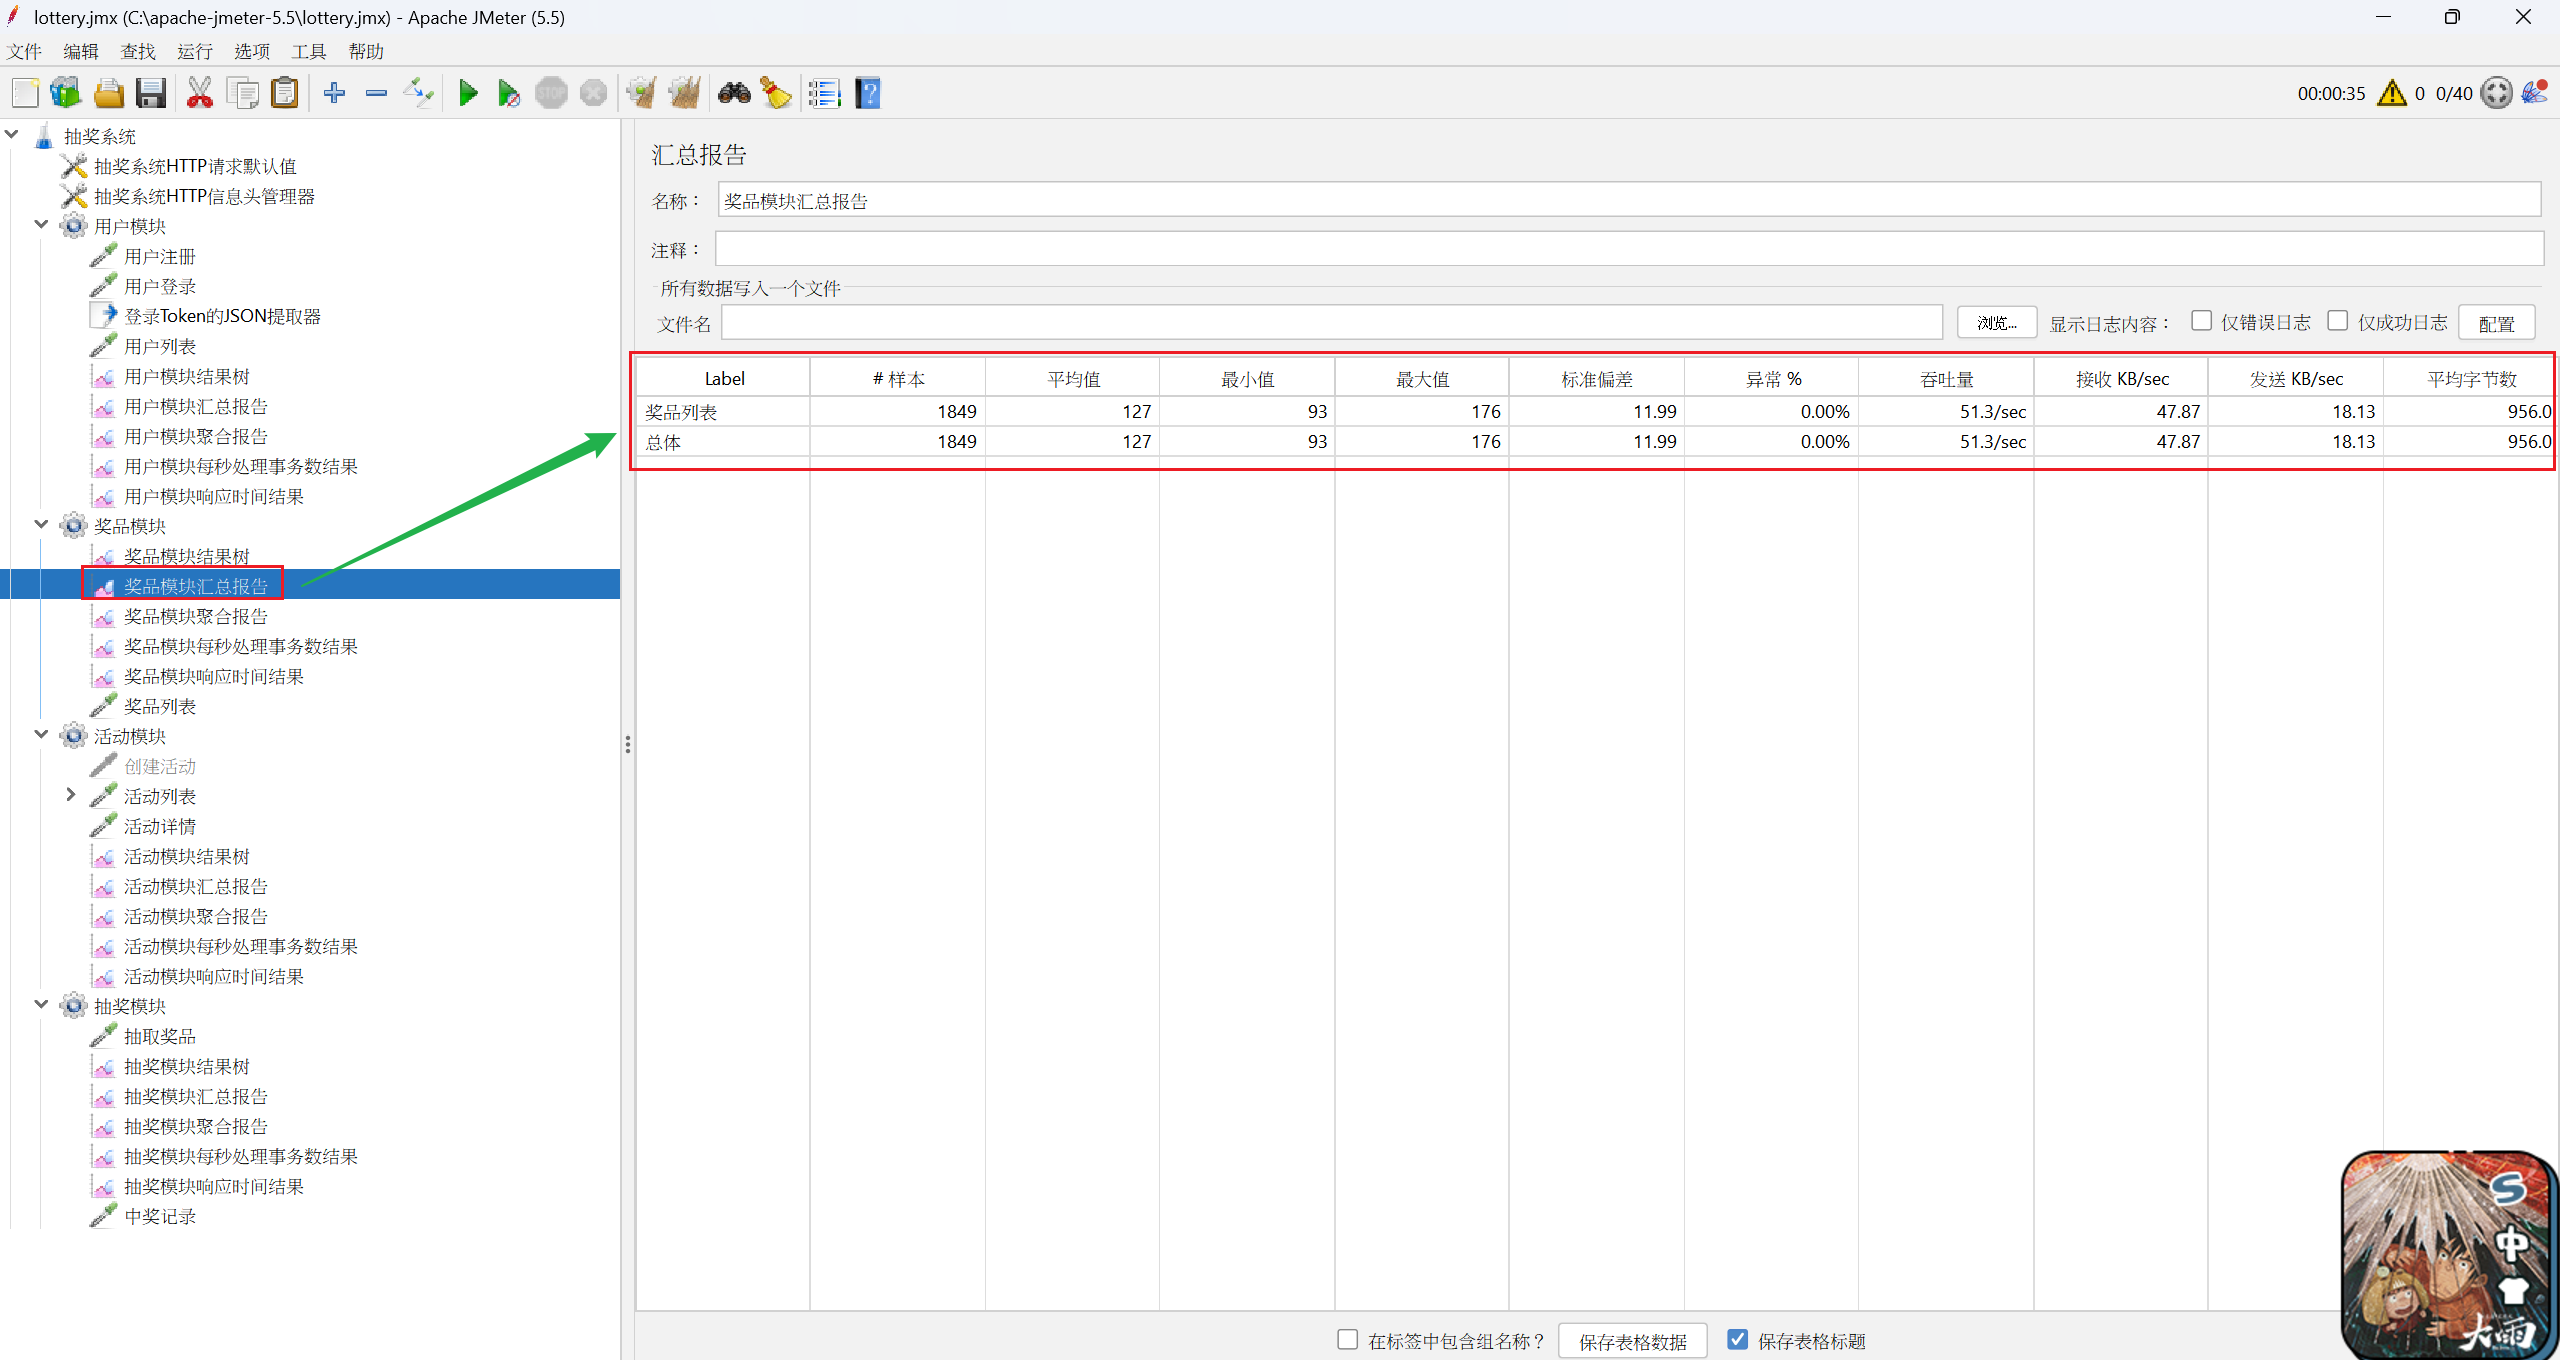Click the yellow warning triangle icon

coord(2391,93)
